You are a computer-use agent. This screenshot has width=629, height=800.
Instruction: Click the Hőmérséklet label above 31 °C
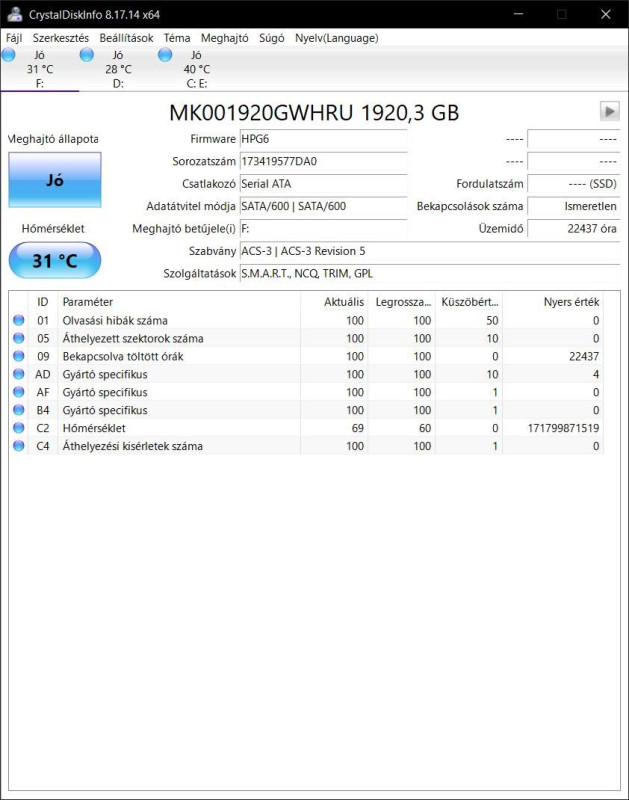[x=53, y=229]
